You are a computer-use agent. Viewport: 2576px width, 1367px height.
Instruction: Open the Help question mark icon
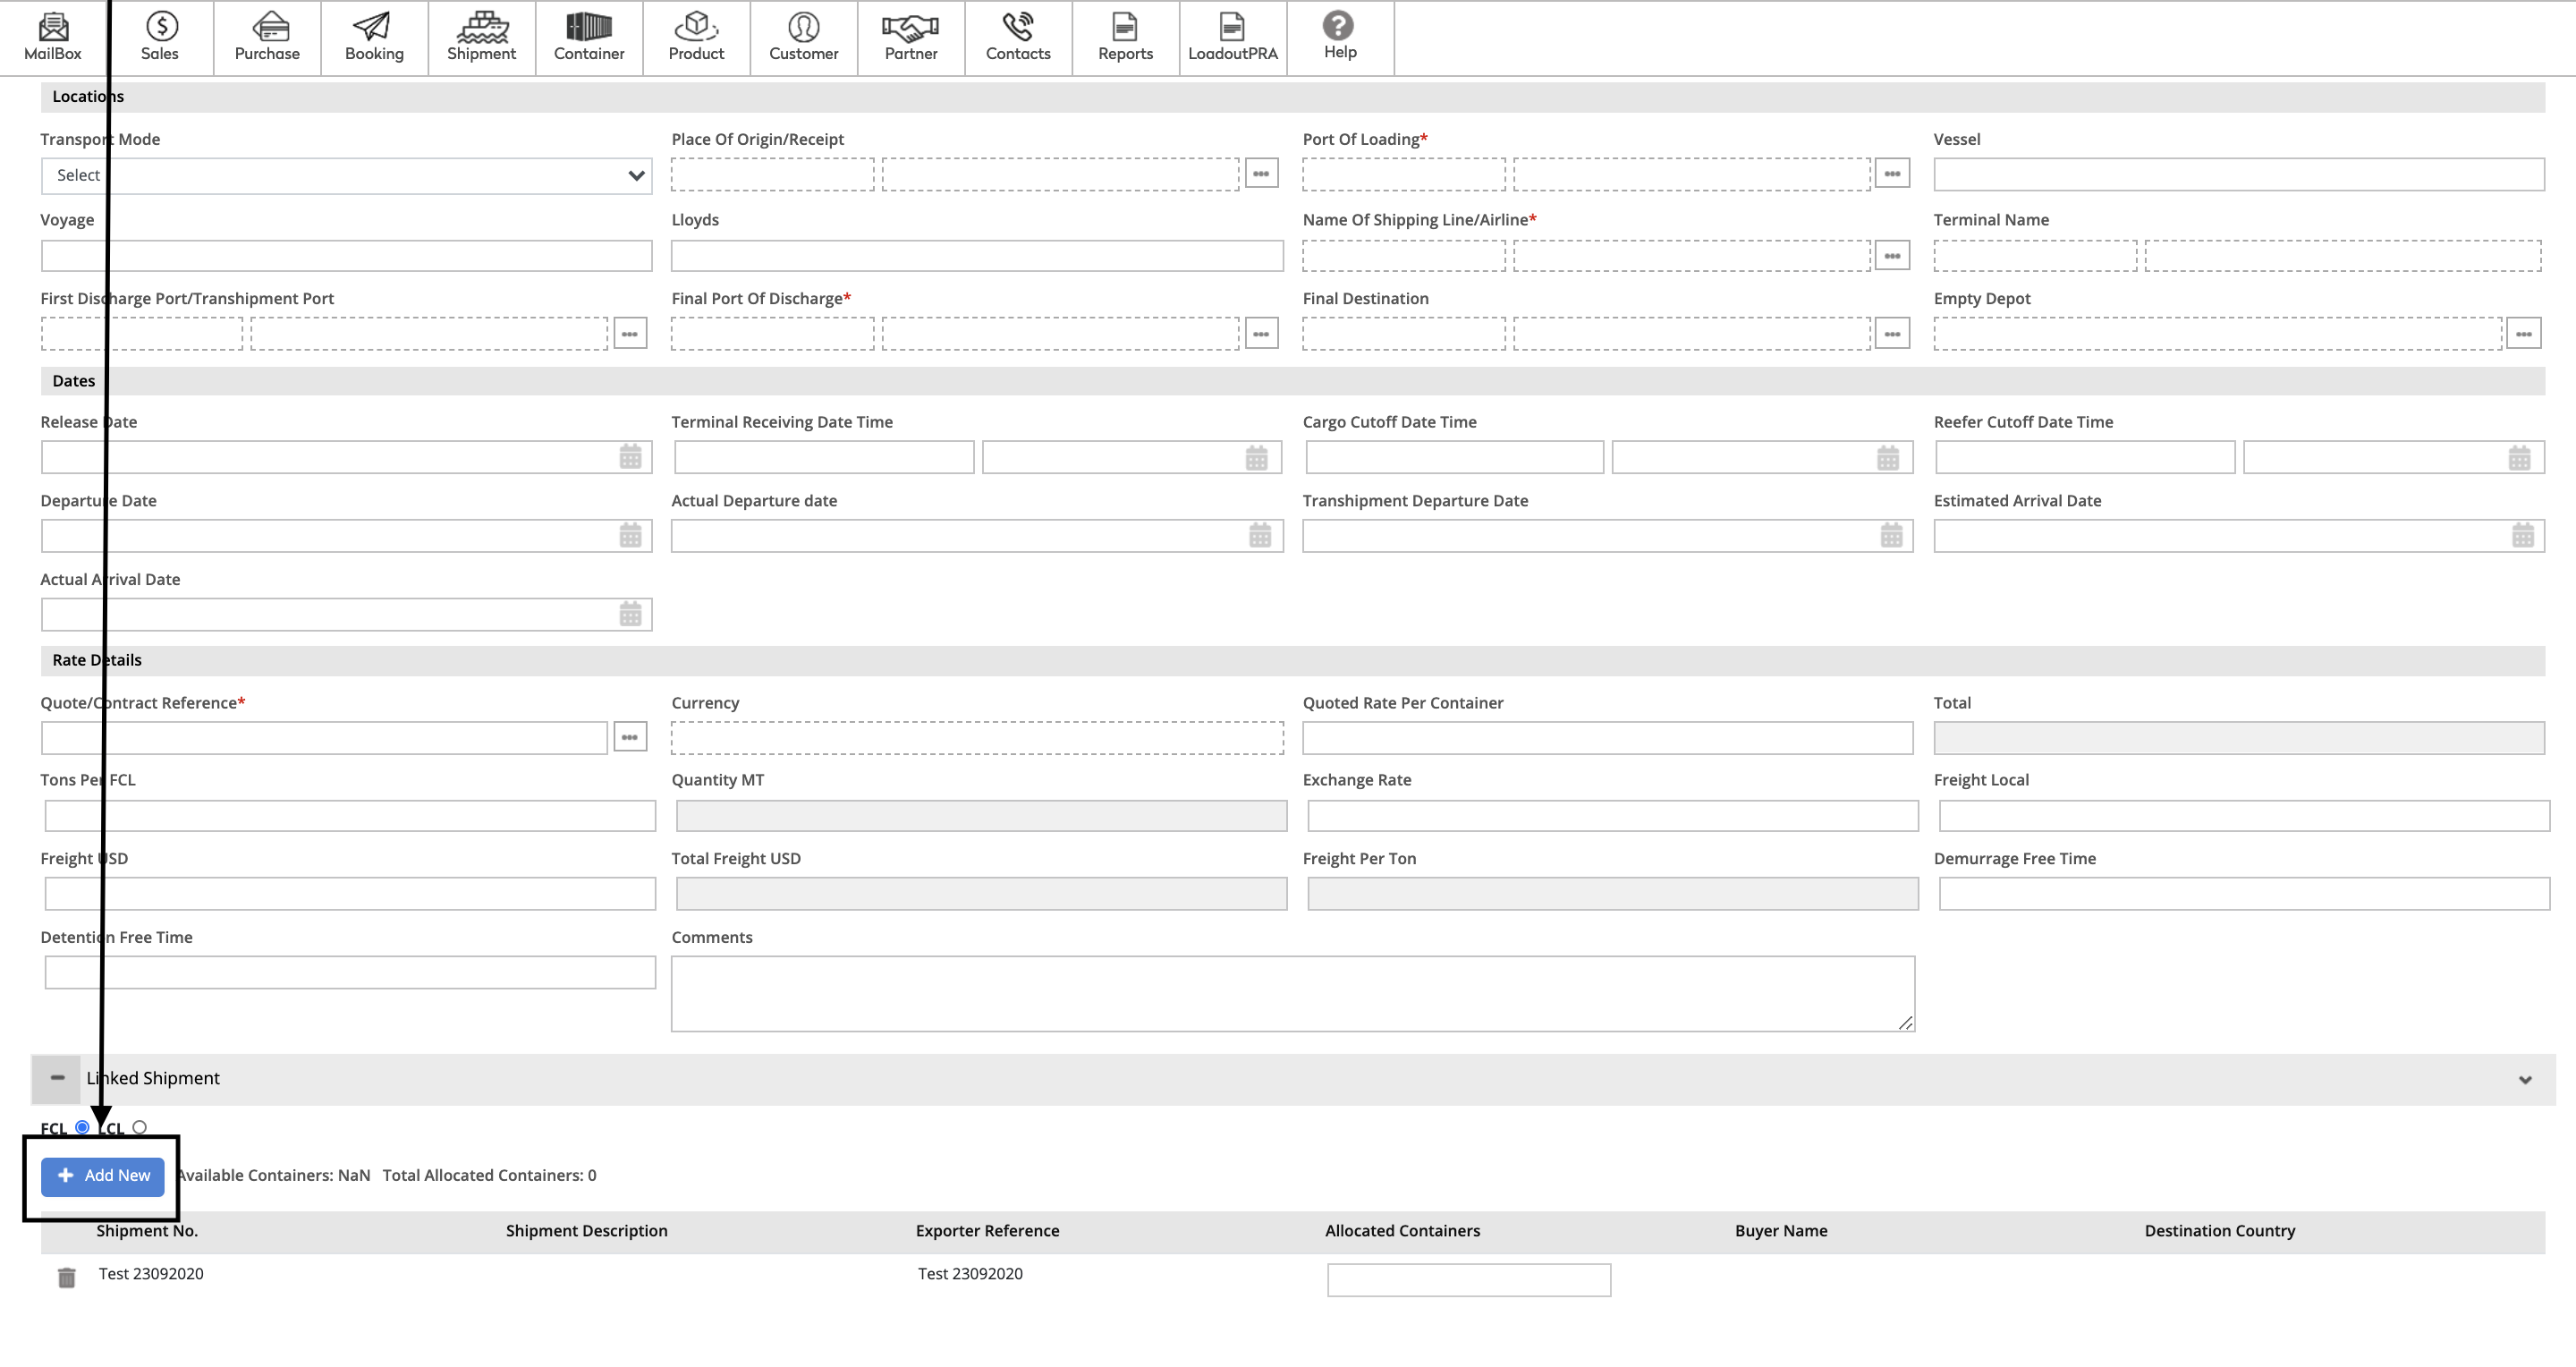tap(1338, 26)
